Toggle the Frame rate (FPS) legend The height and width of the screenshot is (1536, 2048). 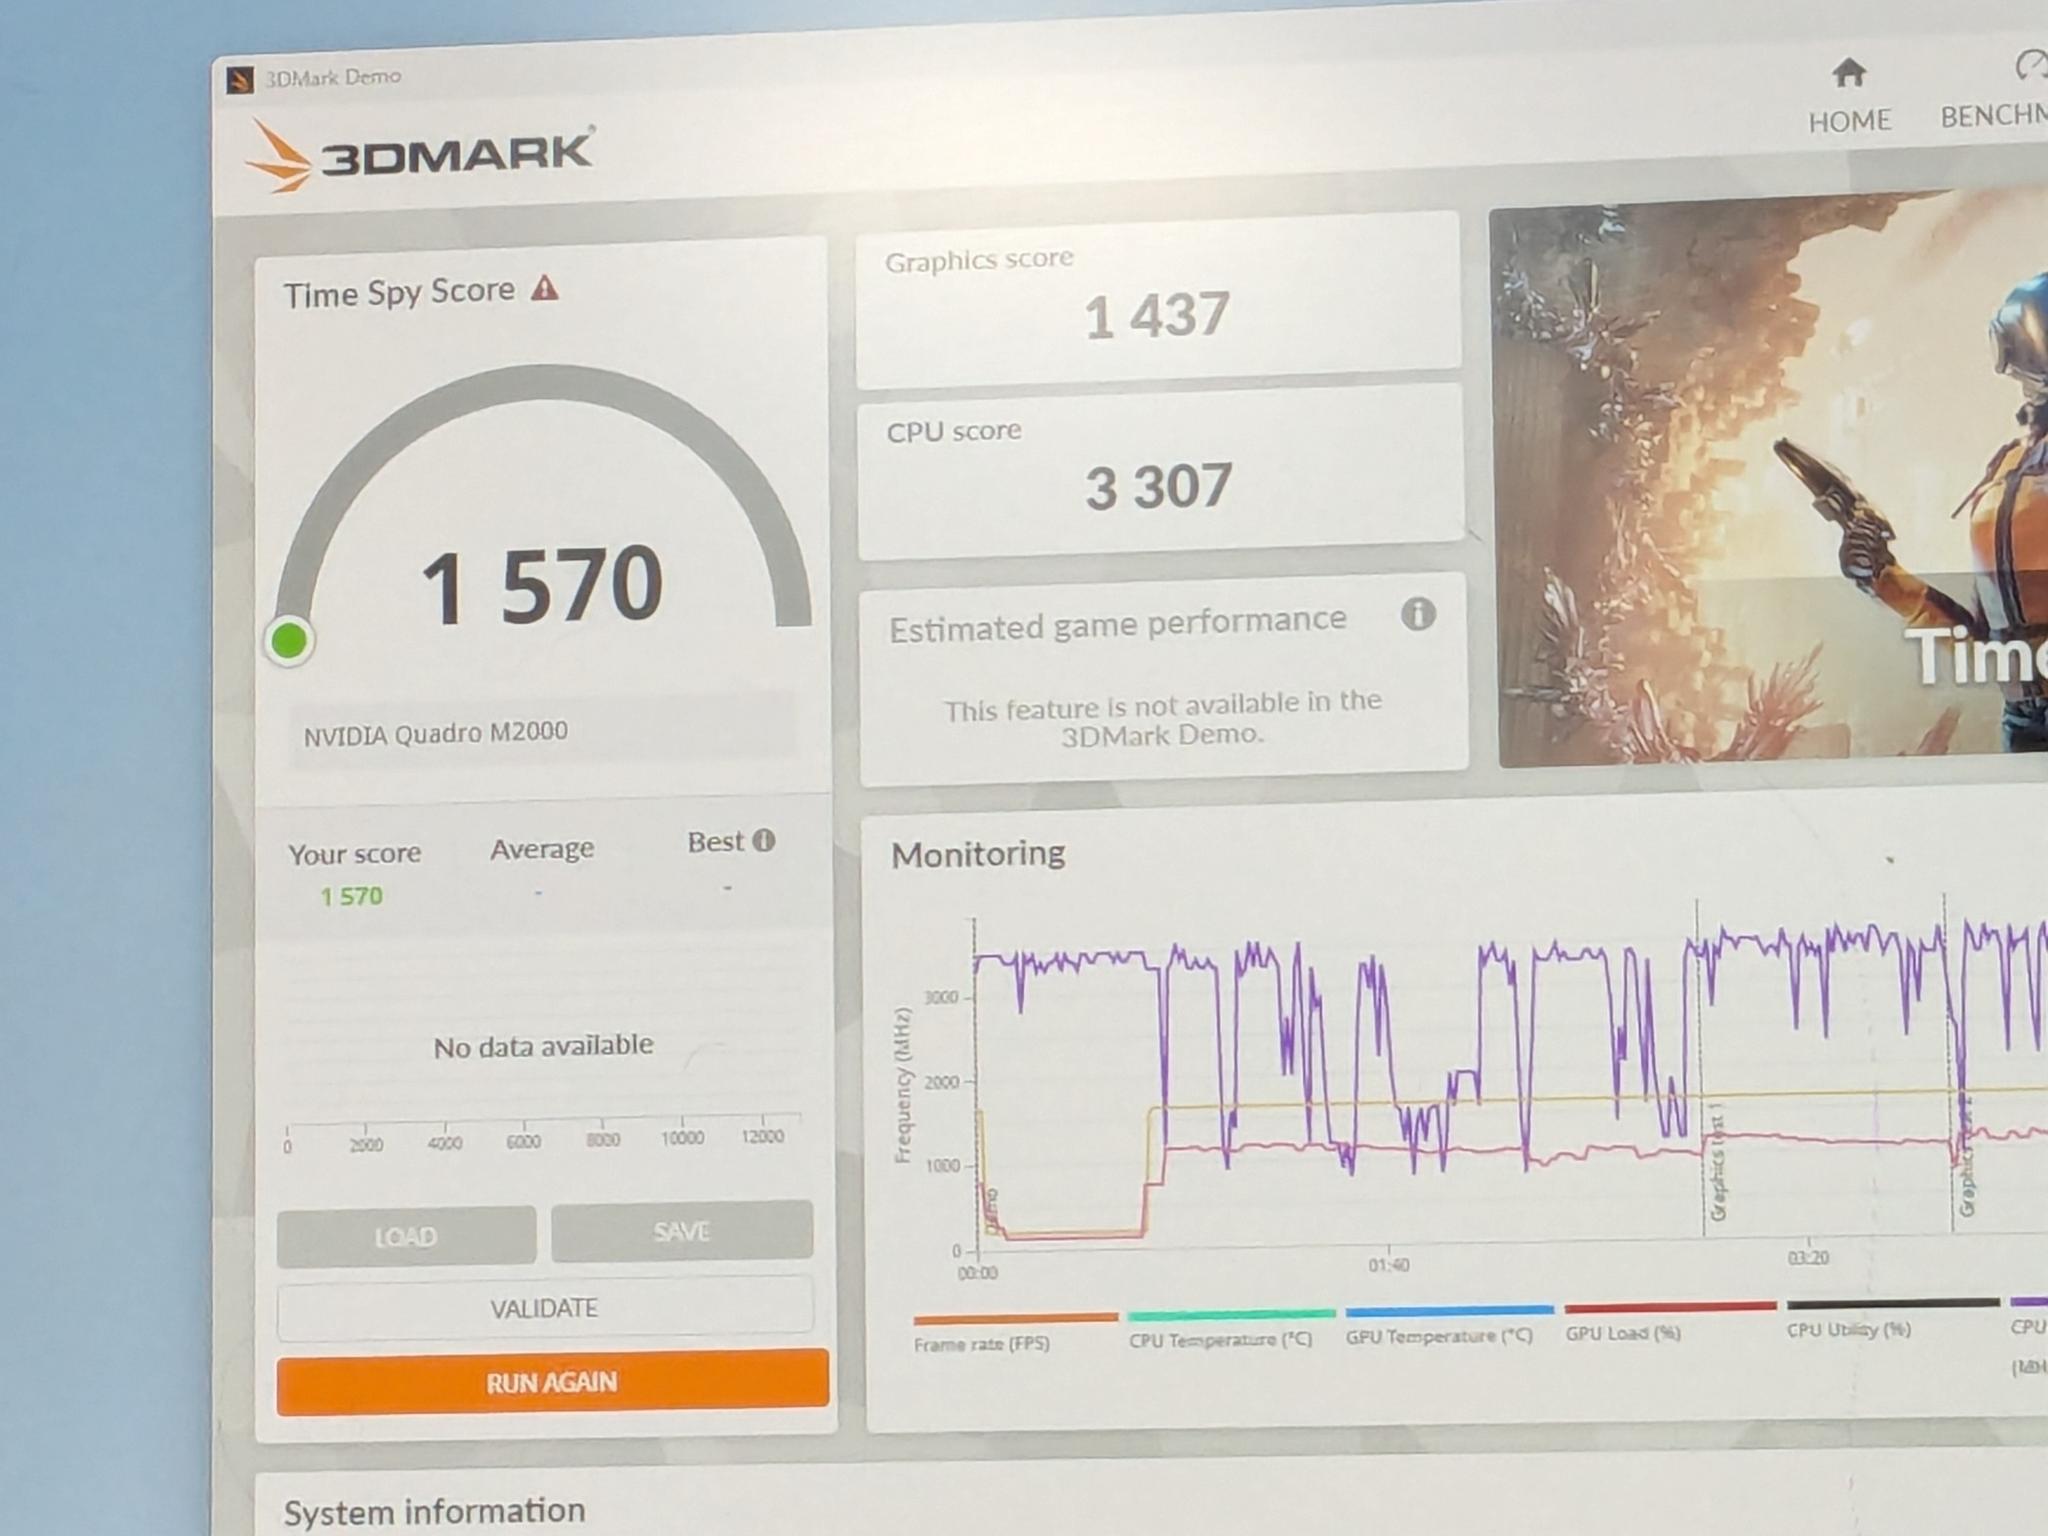(x=1014, y=1334)
